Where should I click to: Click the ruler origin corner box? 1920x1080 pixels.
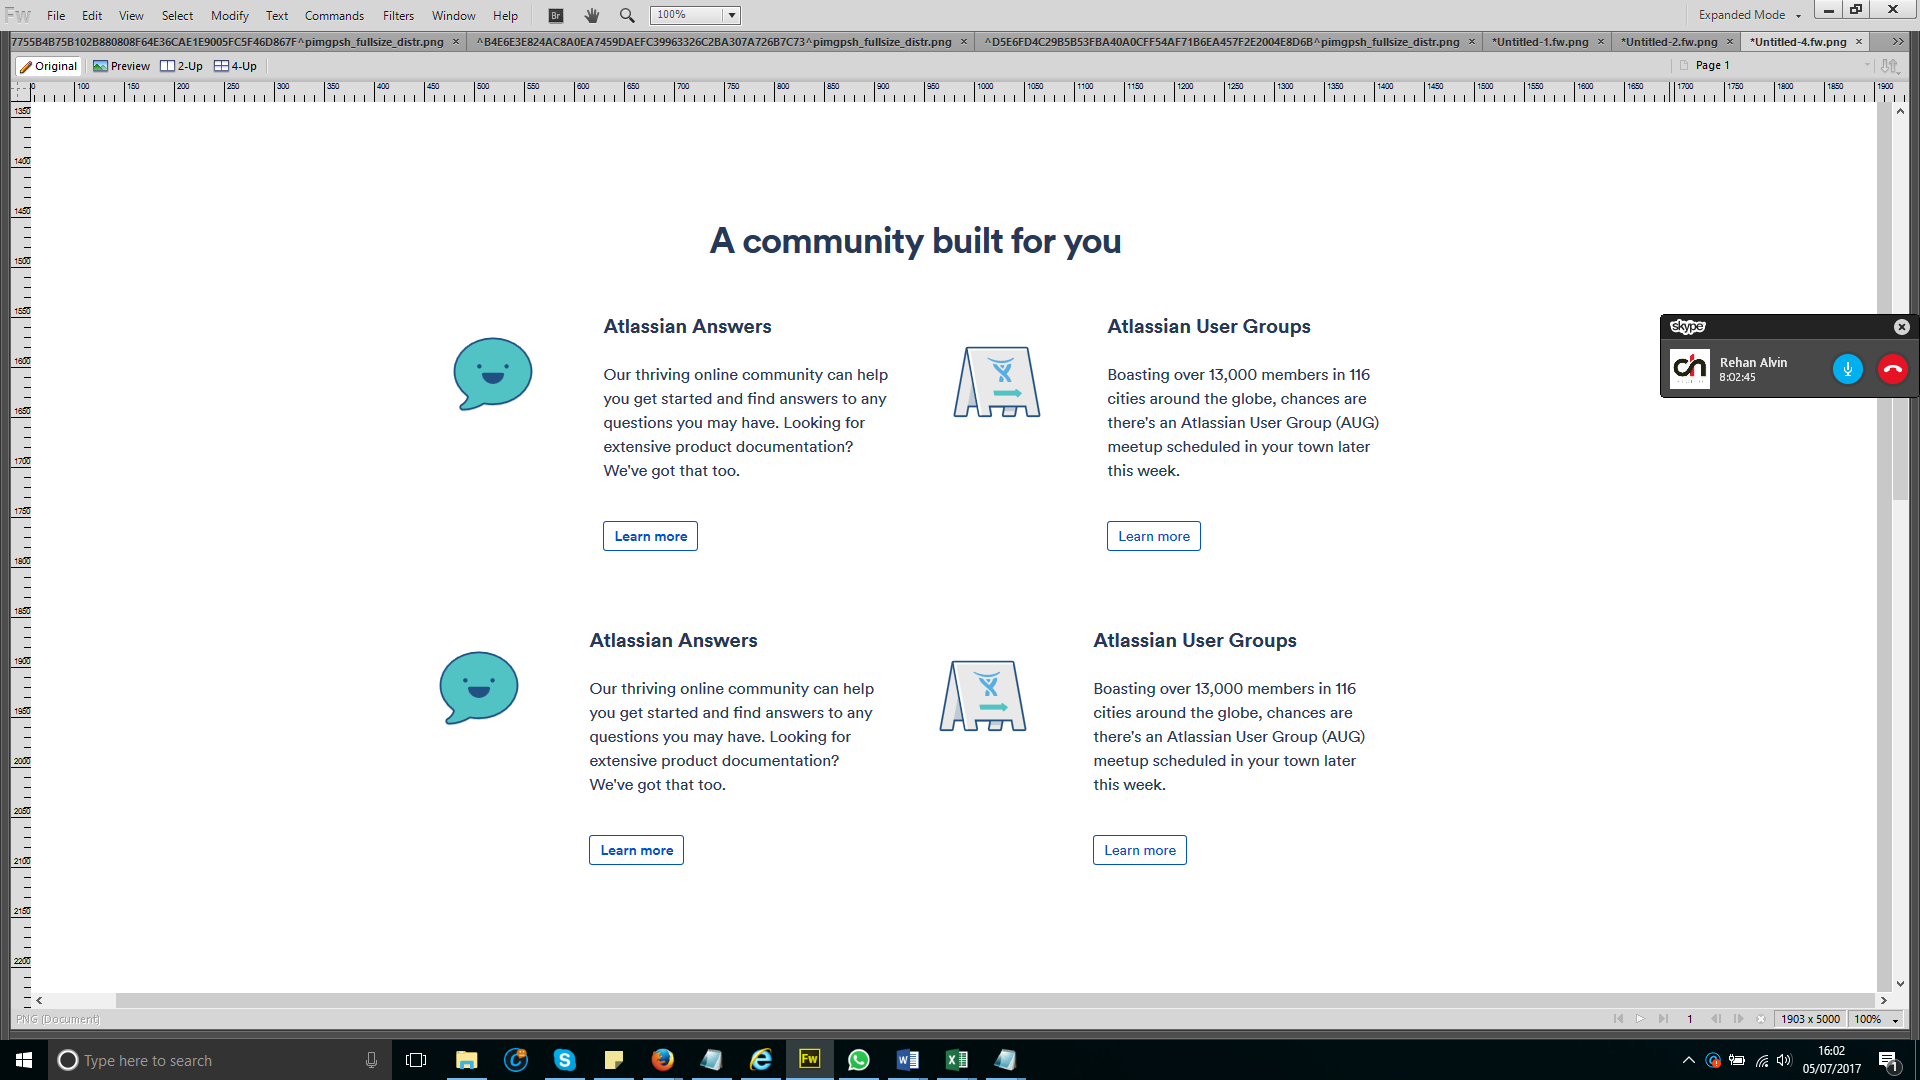(21, 91)
